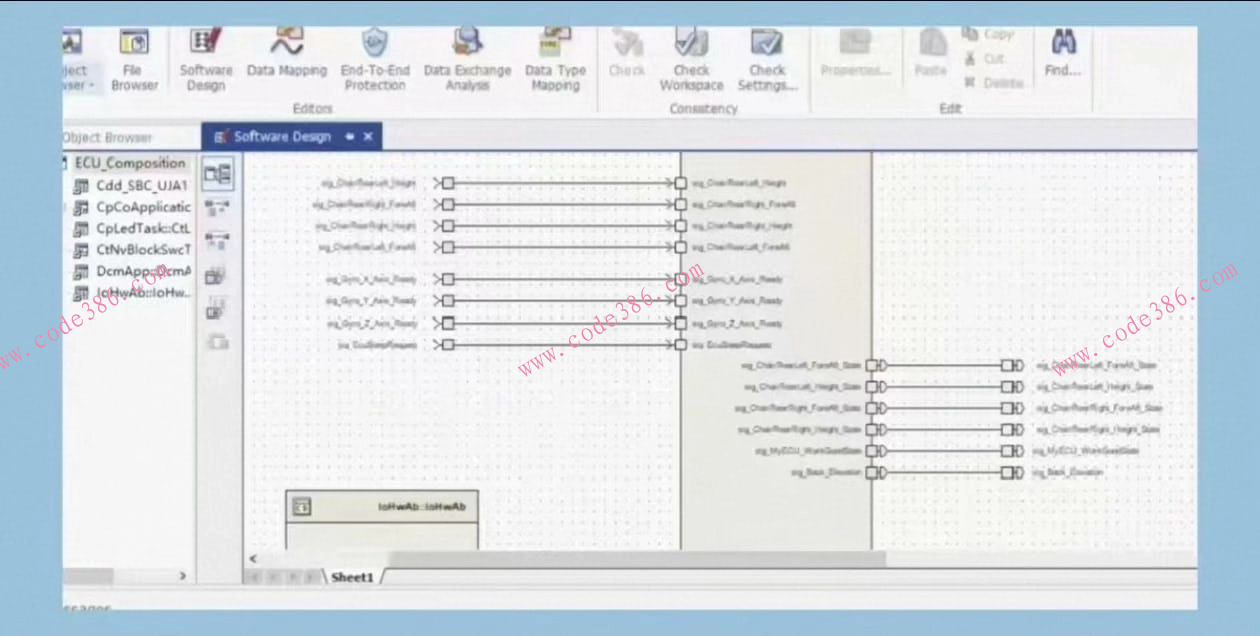Open the Data Type Mapping editor
This screenshot has width=1260, height=636.
[555, 60]
